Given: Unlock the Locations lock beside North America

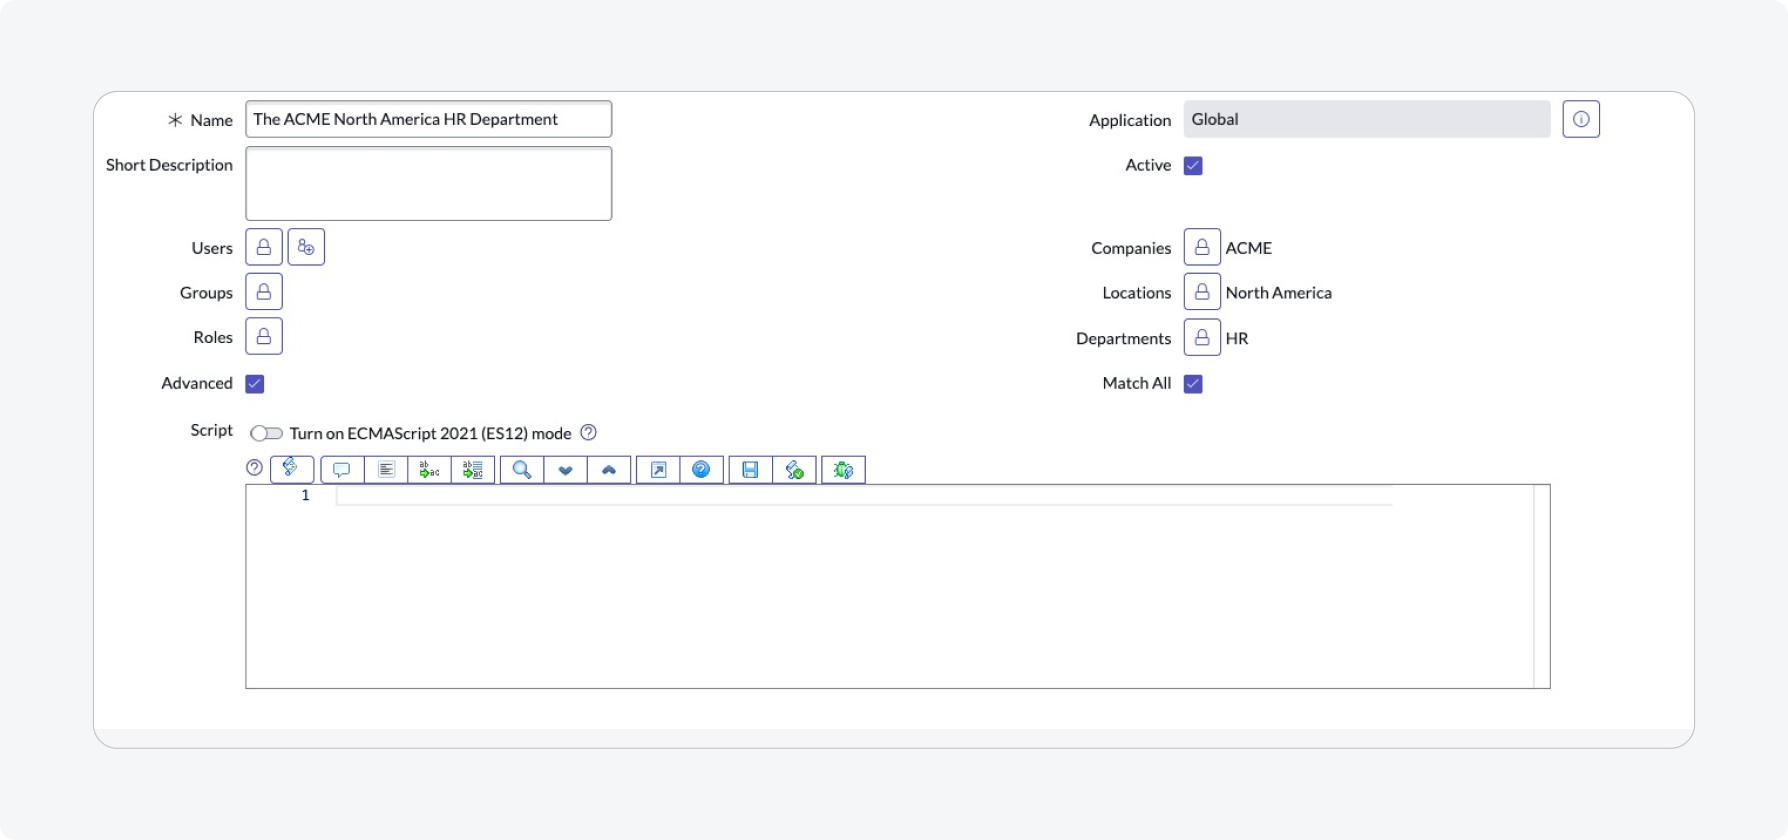Looking at the screenshot, I should tap(1202, 292).
